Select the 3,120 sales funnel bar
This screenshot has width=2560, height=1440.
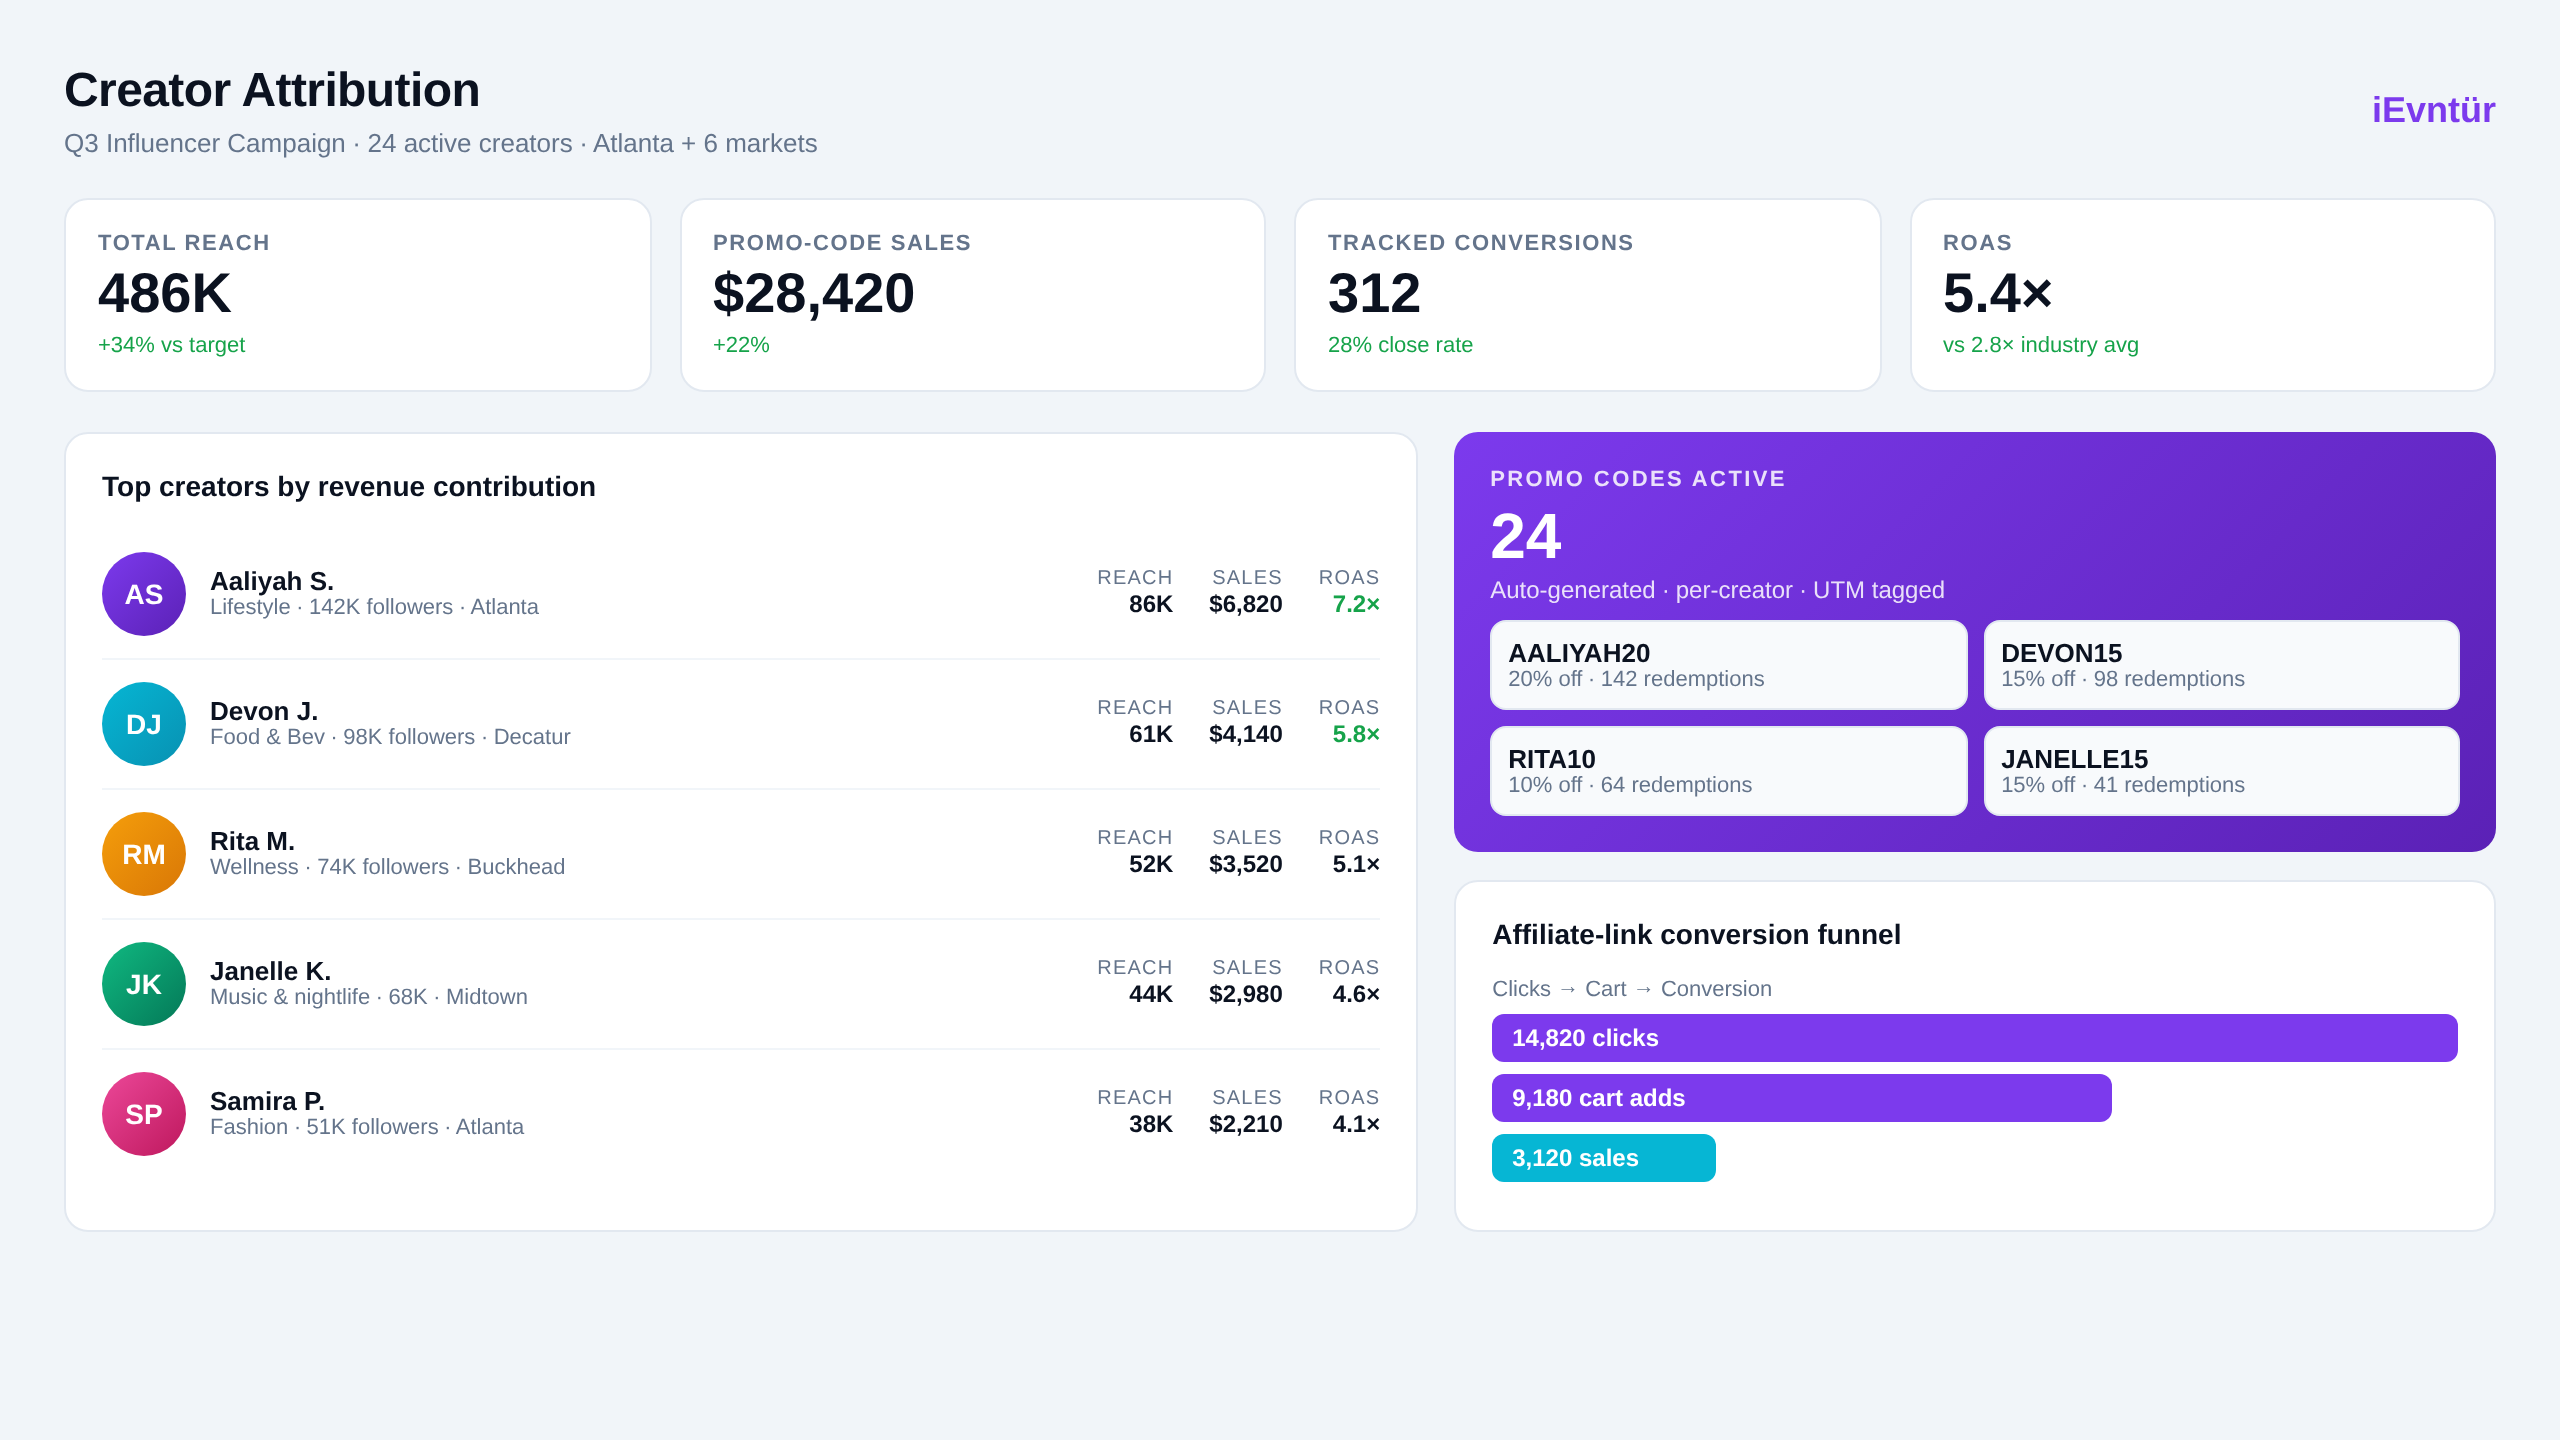pos(1603,1158)
